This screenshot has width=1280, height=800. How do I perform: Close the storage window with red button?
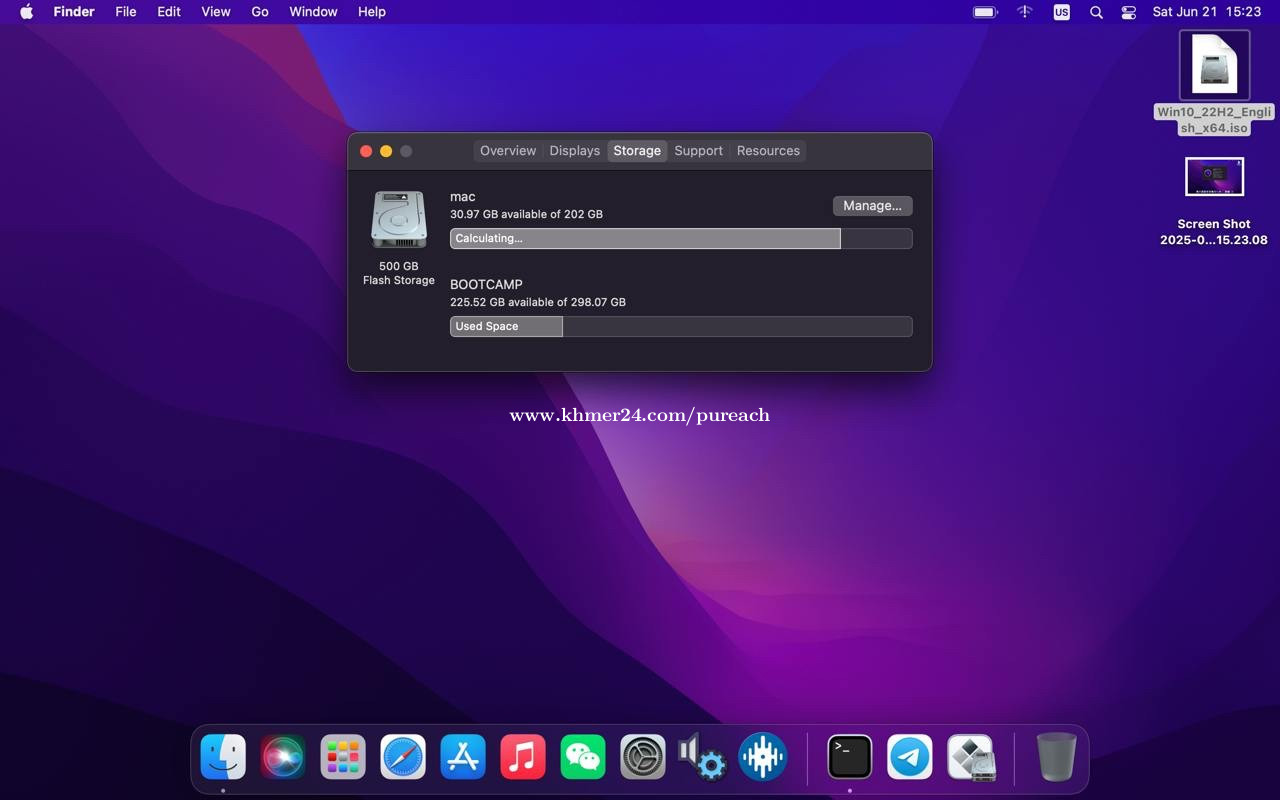366,151
